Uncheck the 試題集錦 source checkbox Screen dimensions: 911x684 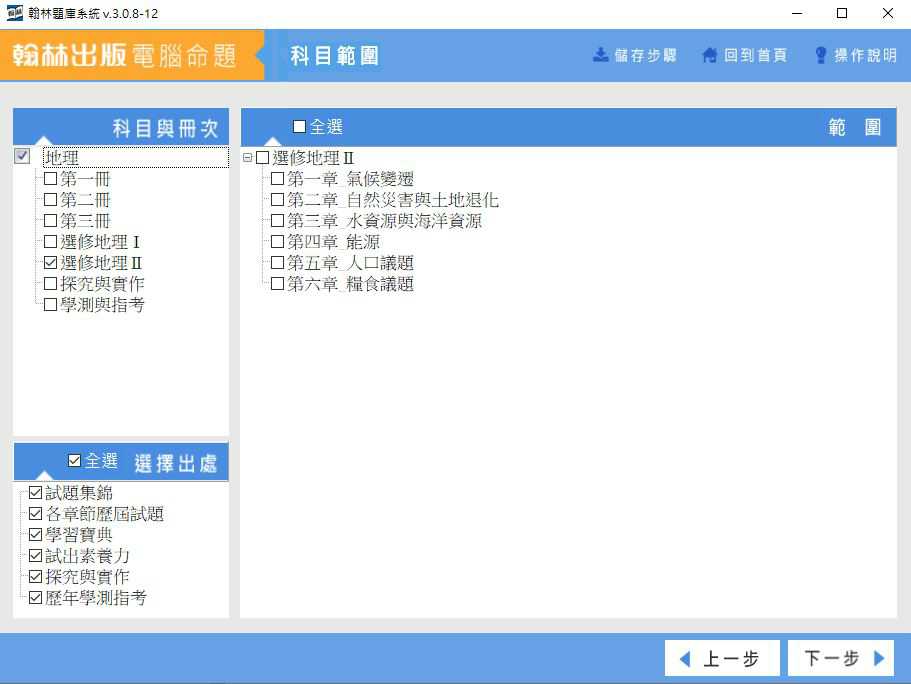pyautogui.click(x=35, y=492)
